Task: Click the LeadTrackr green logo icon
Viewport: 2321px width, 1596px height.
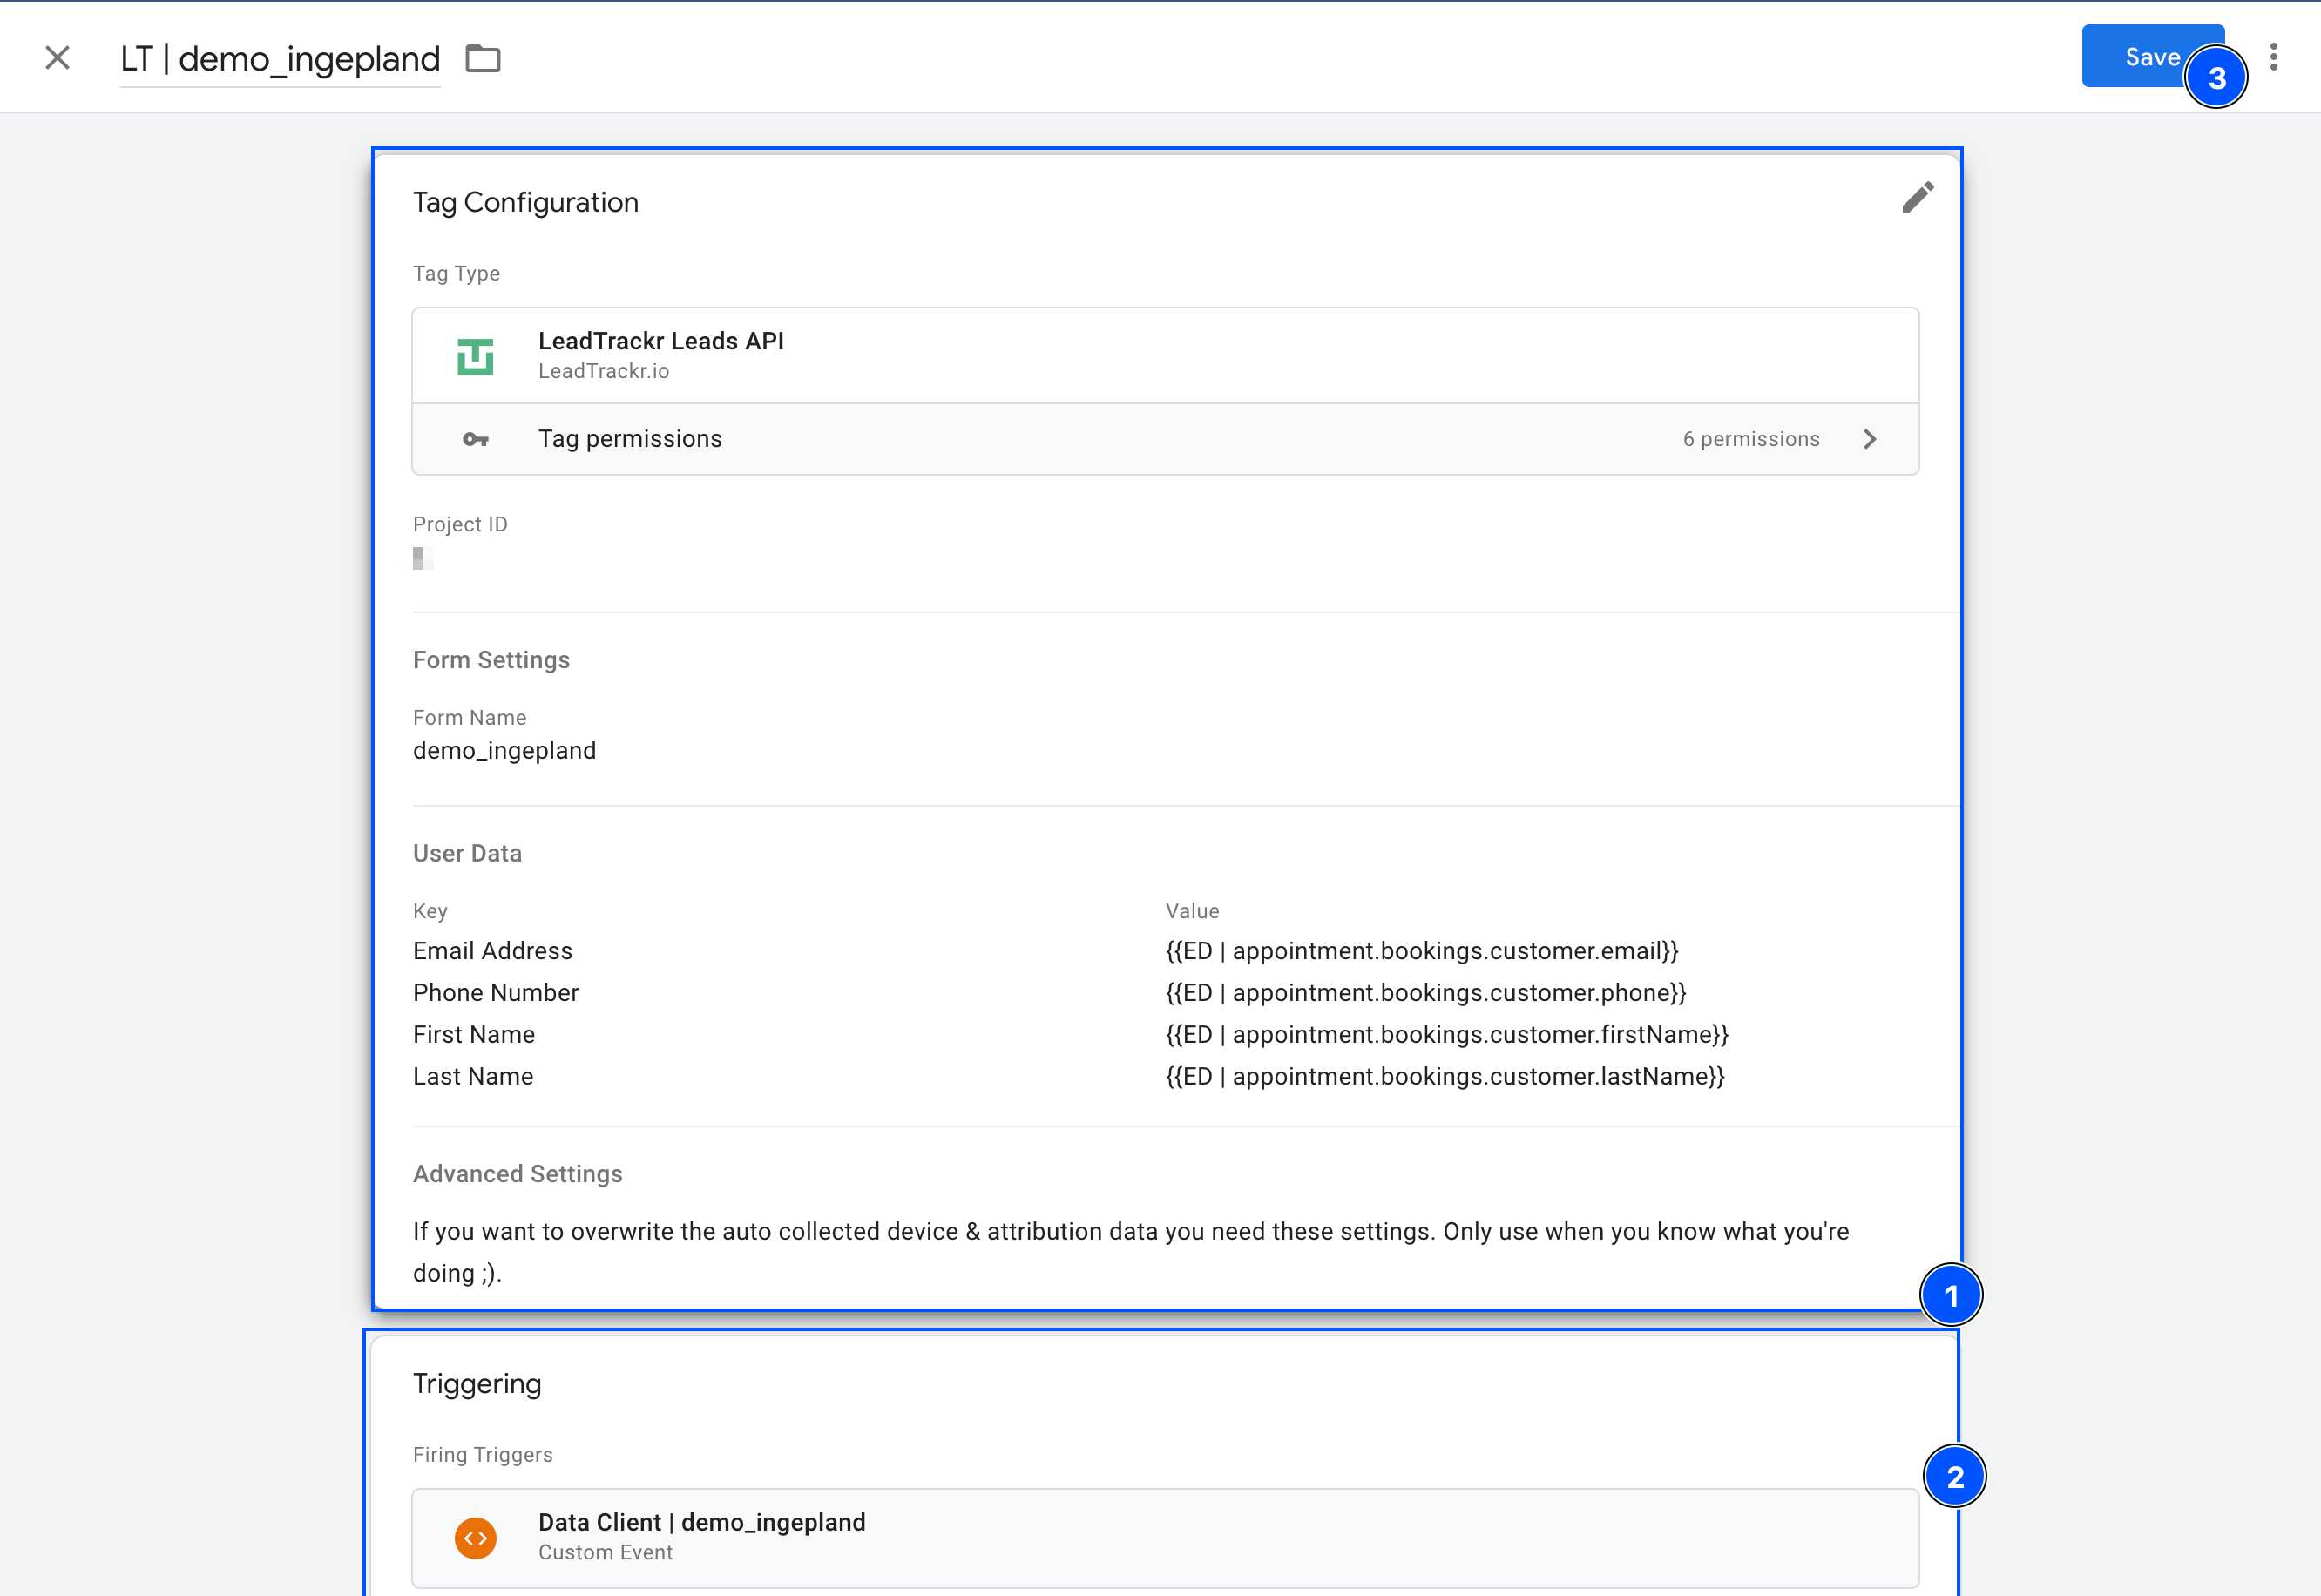Action: 475,356
